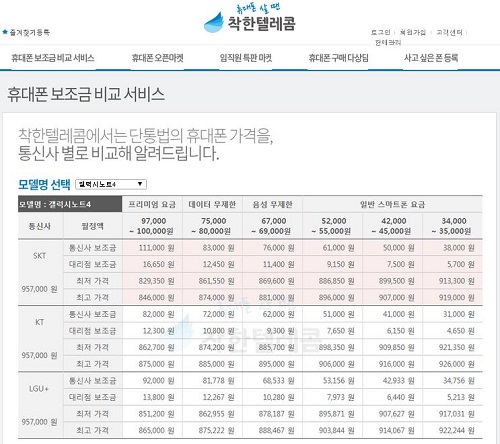Click the 모델명 선택 label
Image resolution: width=500 pixels, height=444 pixels.
click(44, 184)
